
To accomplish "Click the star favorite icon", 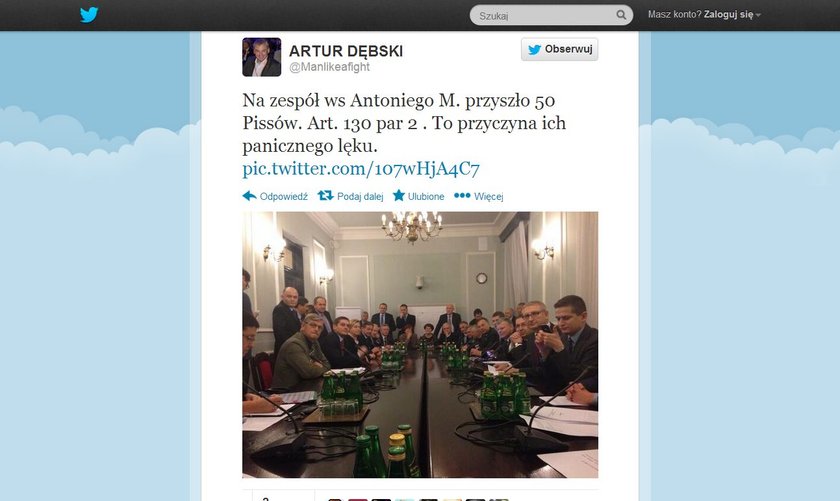I will [399, 195].
